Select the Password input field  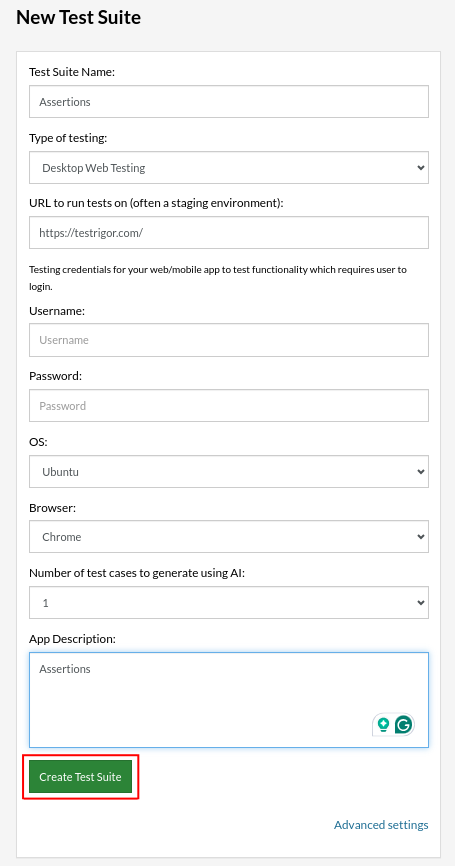click(229, 406)
